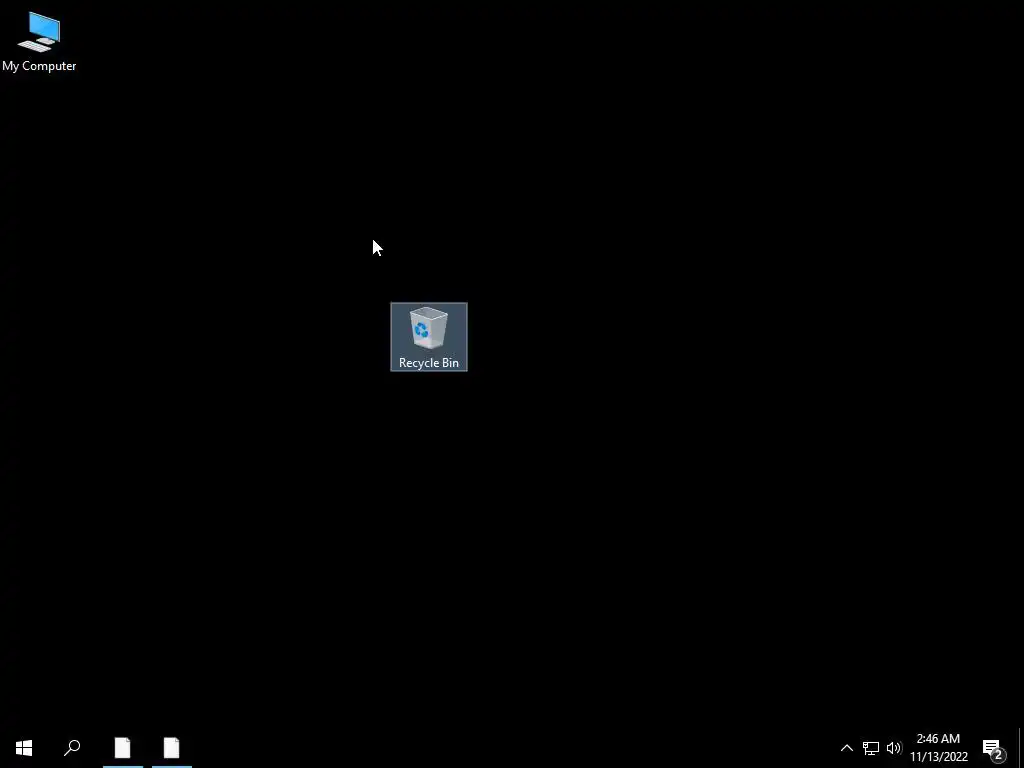Select the My Computer desktop icon
Image resolution: width=1024 pixels, height=768 pixels.
point(39,42)
